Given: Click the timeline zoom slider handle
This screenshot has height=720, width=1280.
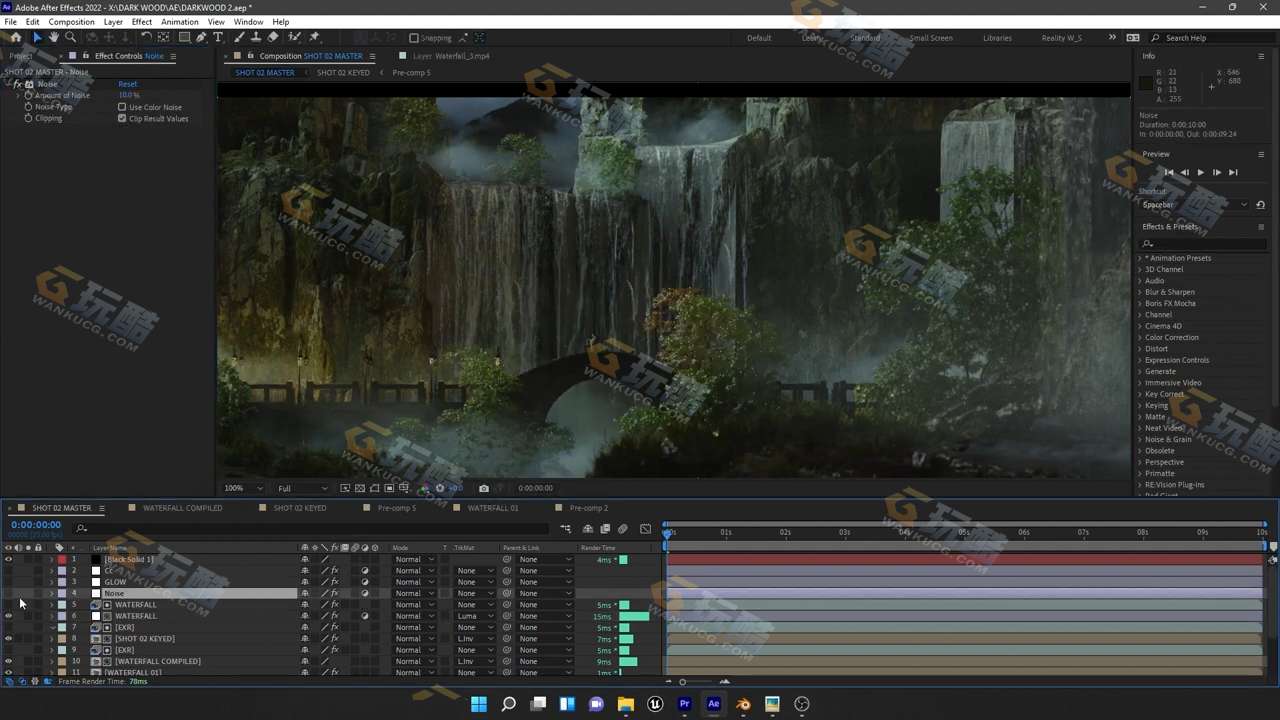Looking at the screenshot, I should [682, 682].
